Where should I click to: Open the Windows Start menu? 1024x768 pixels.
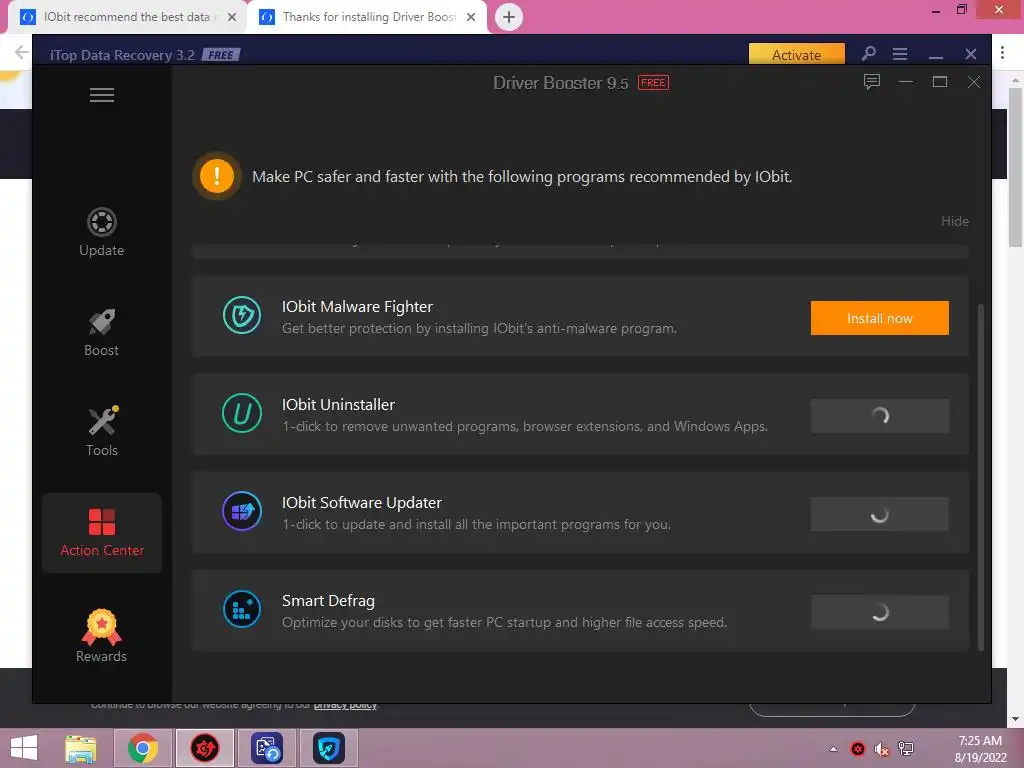[x=24, y=748]
